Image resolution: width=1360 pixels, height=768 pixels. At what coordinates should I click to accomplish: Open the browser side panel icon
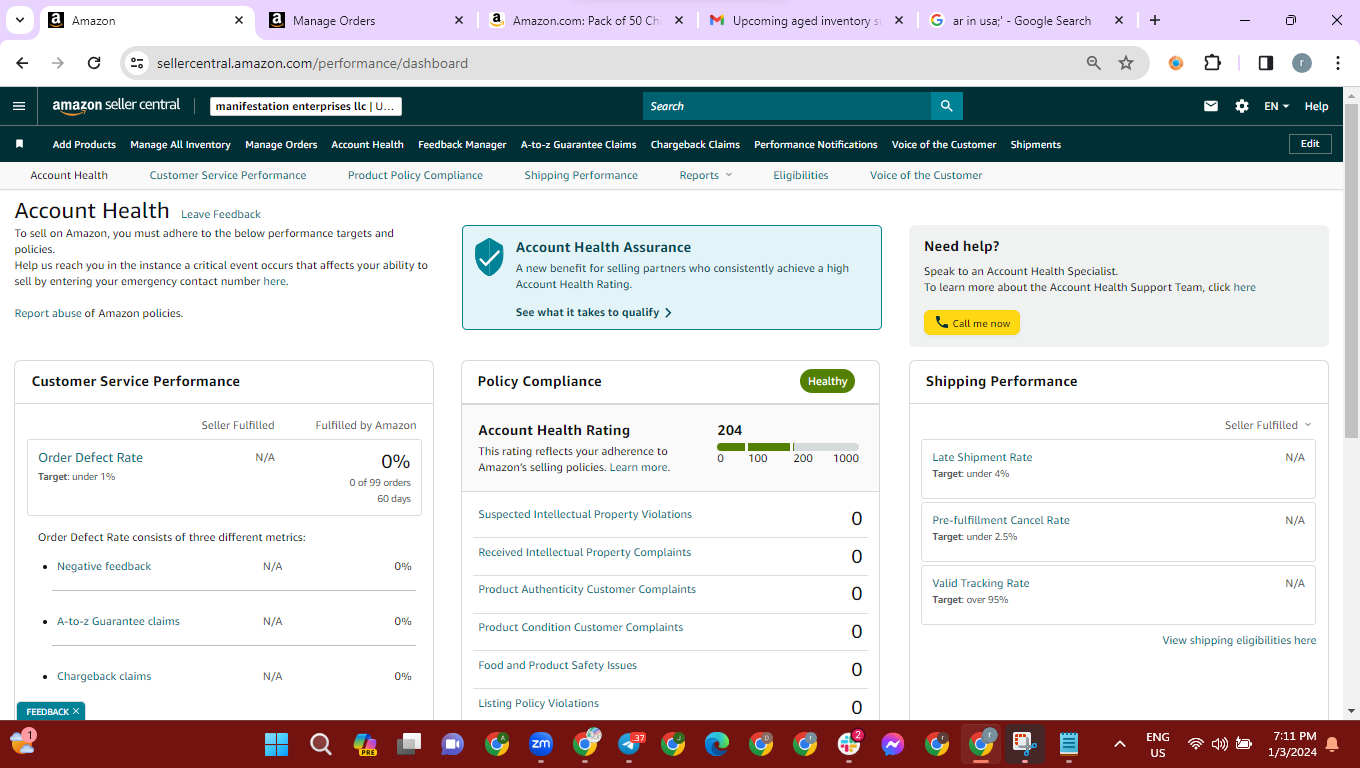pos(1265,63)
